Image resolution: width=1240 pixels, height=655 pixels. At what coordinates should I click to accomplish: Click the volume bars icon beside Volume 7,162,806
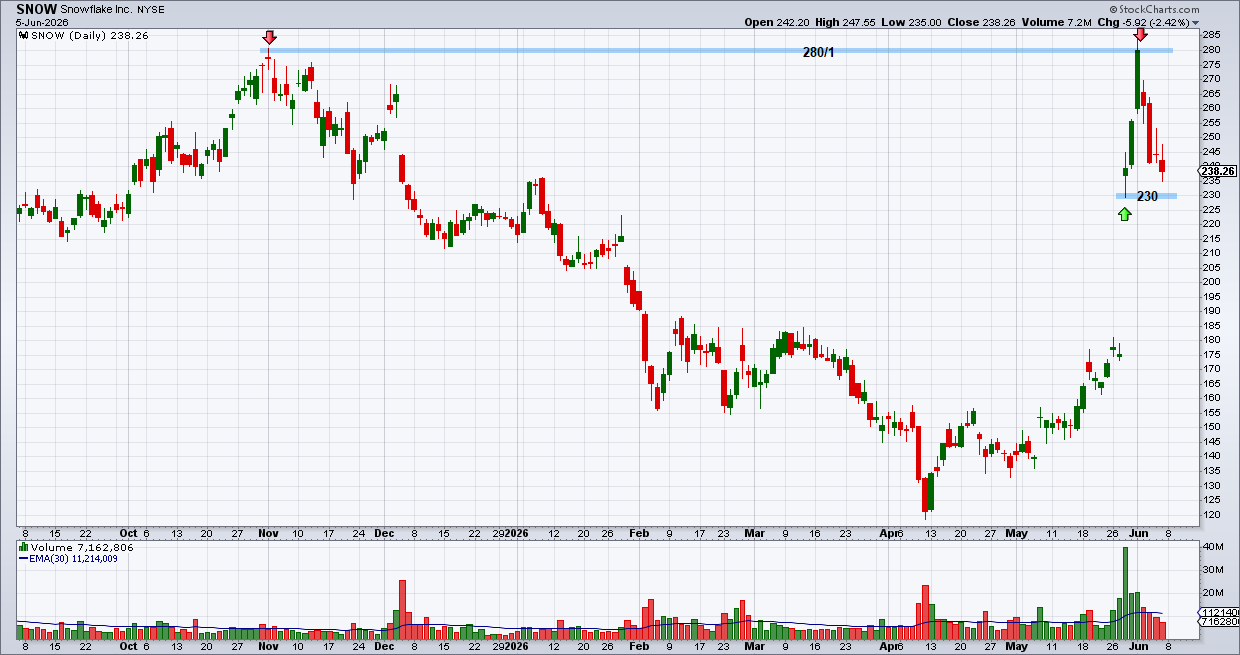point(24,547)
